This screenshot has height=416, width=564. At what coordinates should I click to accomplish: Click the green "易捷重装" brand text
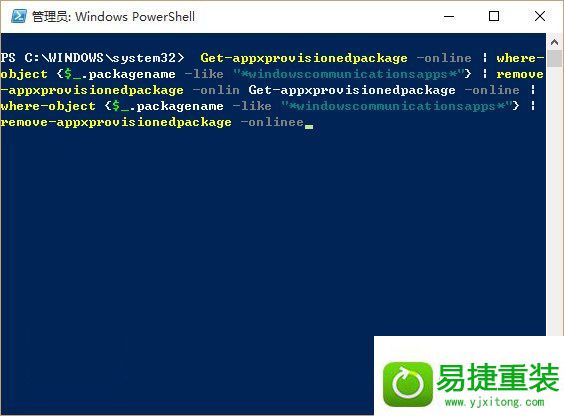(x=498, y=377)
